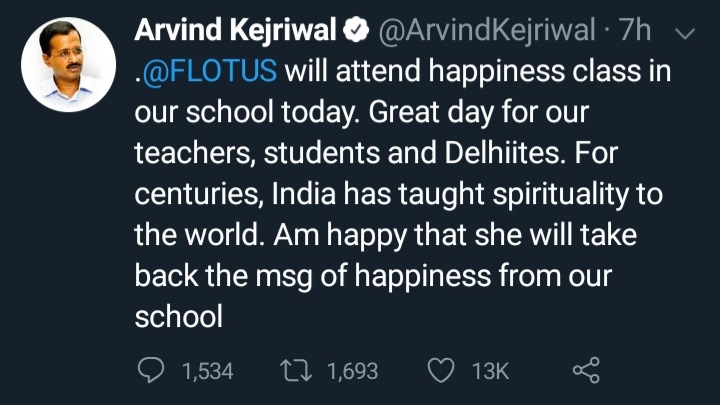Like the tweet with the heart icon
This screenshot has height=405, width=720.
point(440,371)
